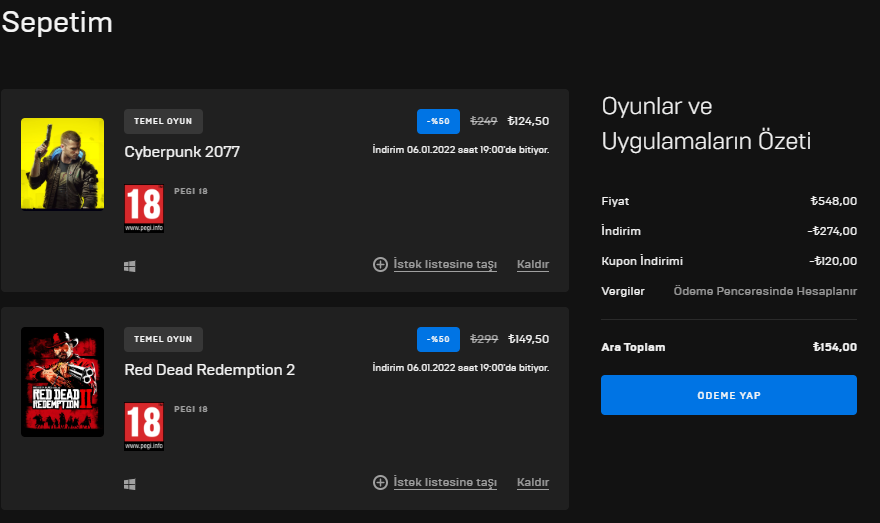Click the İndirim label in the summary
Image resolution: width=880 pixels, height=523 pixels.
(x=621, y=231)
